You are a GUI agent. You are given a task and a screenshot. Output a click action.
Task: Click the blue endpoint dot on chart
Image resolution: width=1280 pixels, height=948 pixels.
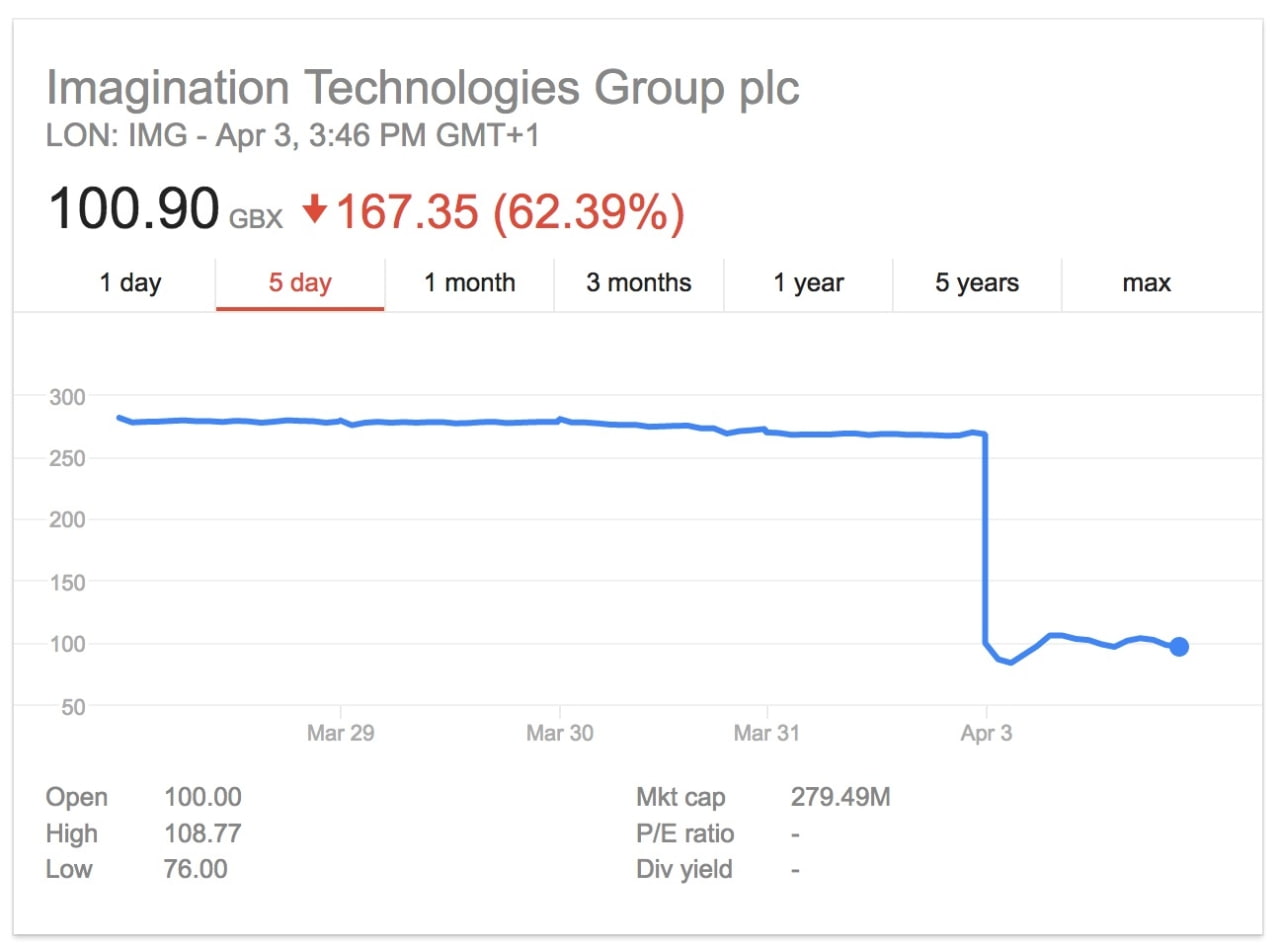[1179, 647]
